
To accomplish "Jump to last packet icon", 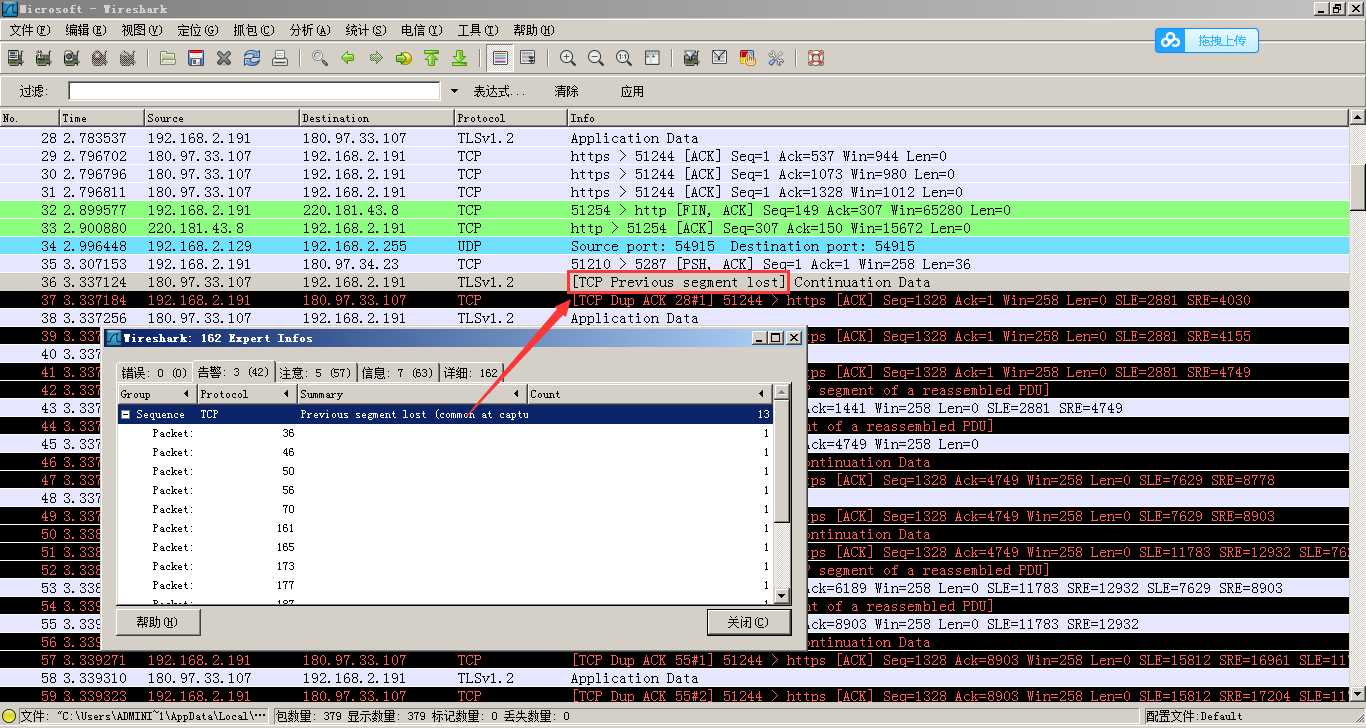I will point(460,58).
